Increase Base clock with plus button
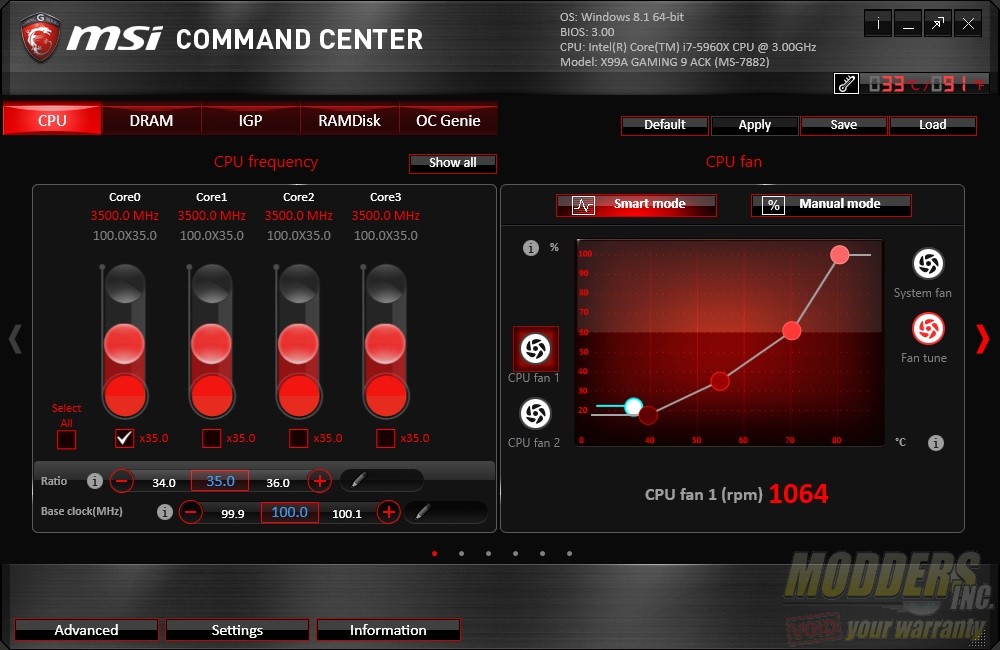The height and width of the screenshot is (650, 1000). coord(388,512)
